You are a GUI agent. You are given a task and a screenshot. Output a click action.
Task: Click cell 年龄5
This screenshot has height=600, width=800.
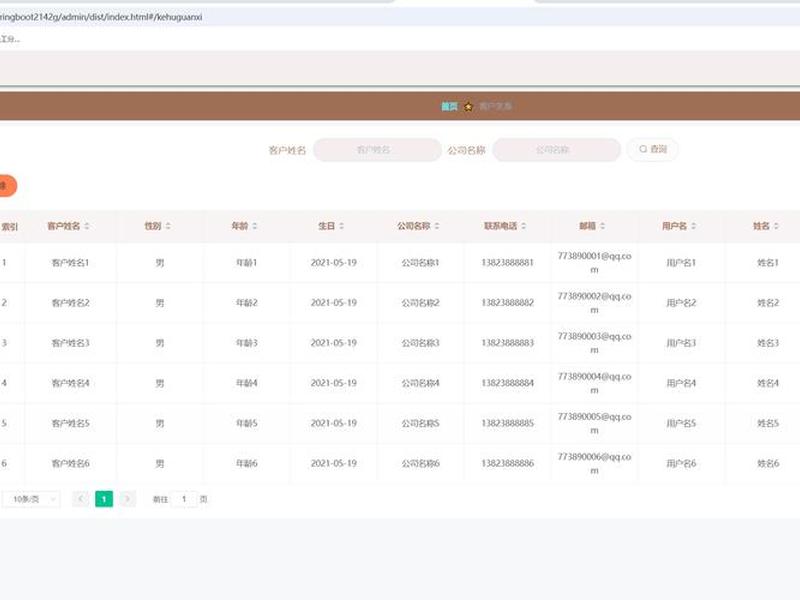point(246,423)
